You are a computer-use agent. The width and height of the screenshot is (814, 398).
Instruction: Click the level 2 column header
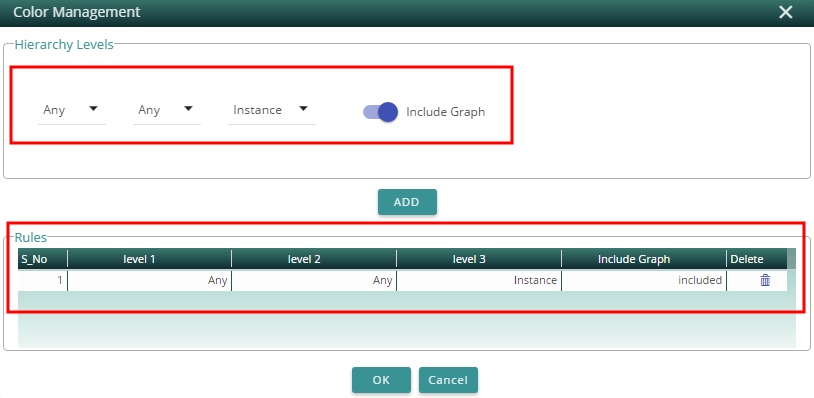314,258
